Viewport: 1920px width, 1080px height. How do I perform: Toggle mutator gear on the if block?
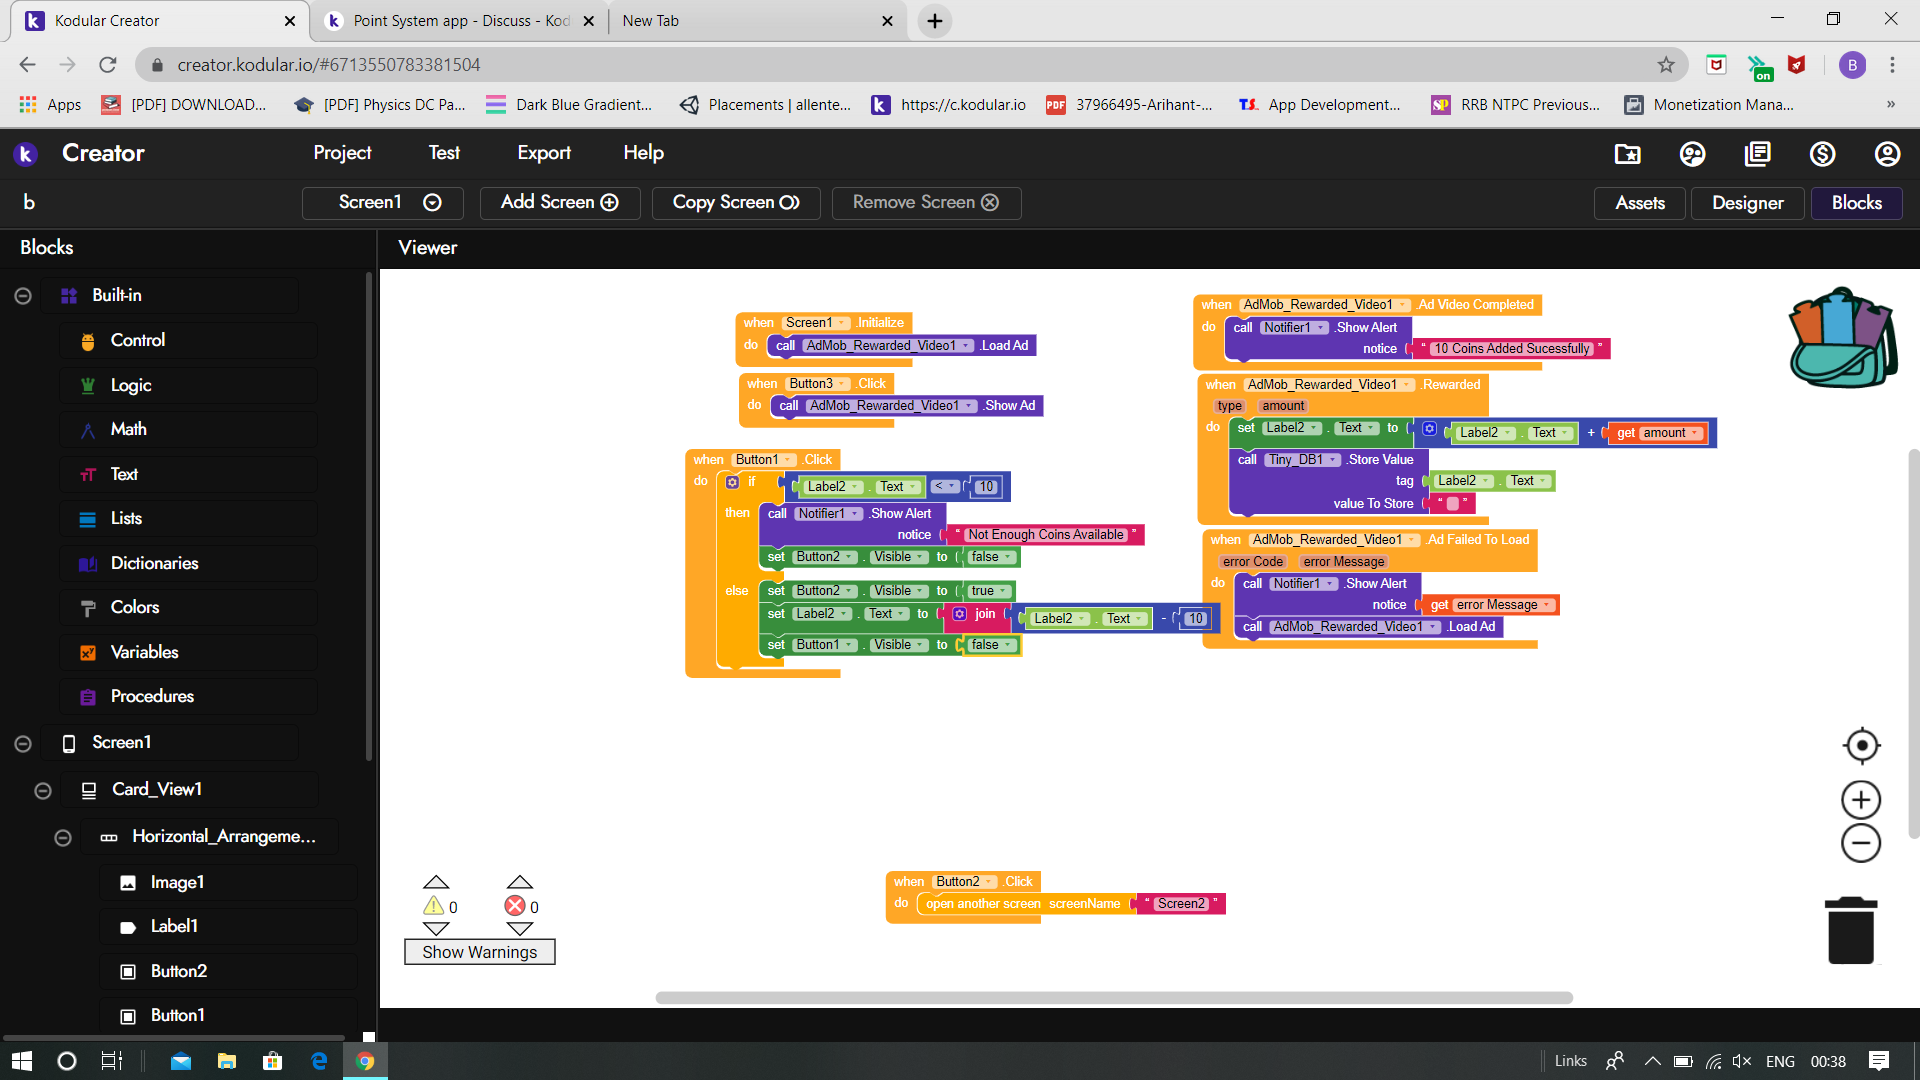click(x=732, y=482)
